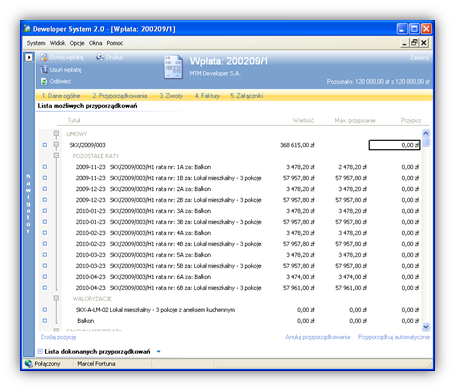Viewport: 455px width, 391px height.
Task: Collapse the POZOSTAŁE RATY group
Action: pyautogui.click(x=56, y=156)
